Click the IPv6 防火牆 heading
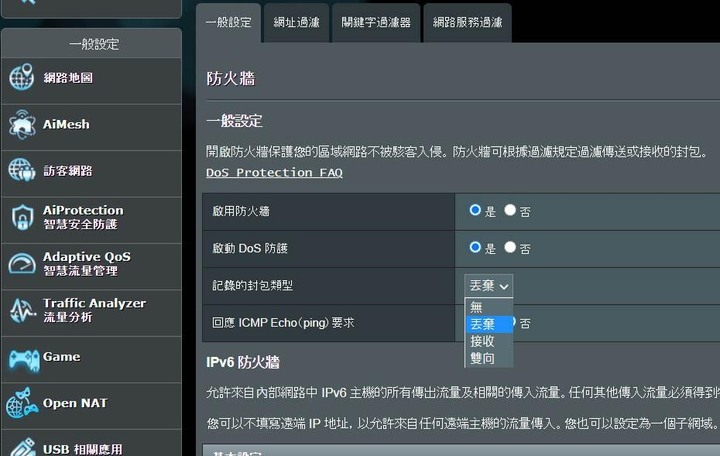Screen dimensions: 720x456 [x=243, y=362]
